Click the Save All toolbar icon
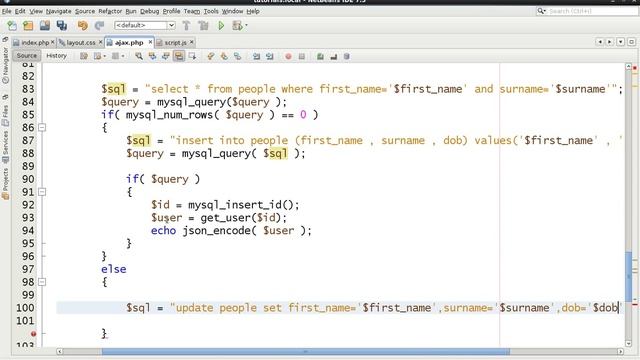Screen dimensions: 640x360 tap(62, 26)
